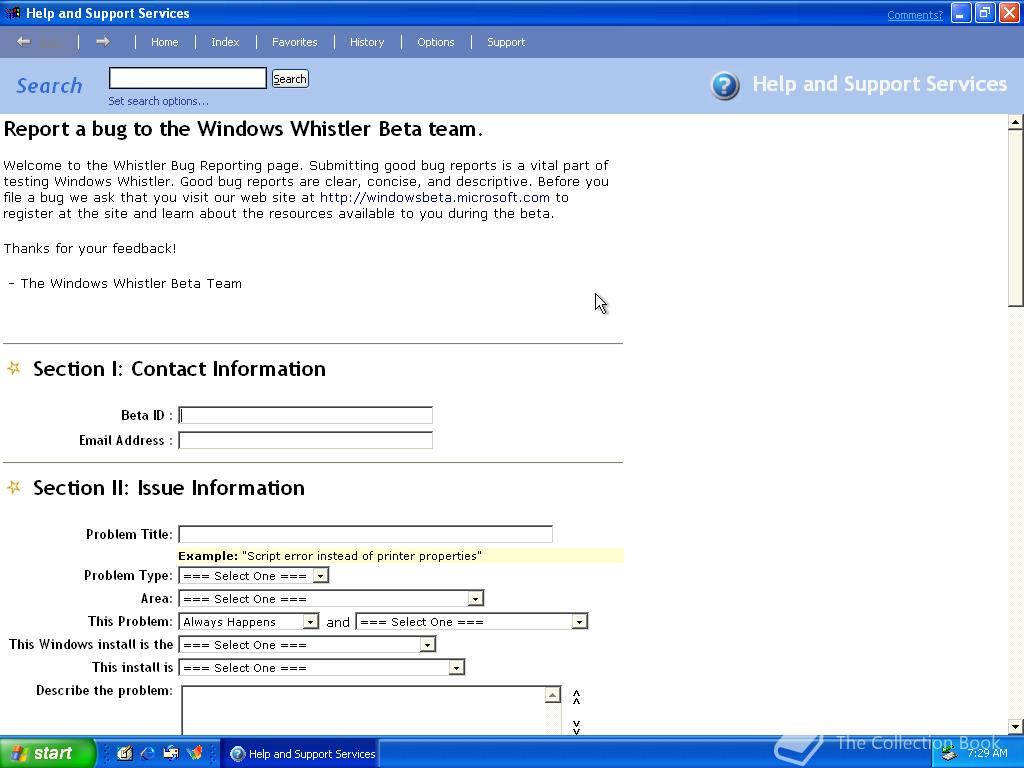Click the double down-caret beside description box

(x=577, y=727)
